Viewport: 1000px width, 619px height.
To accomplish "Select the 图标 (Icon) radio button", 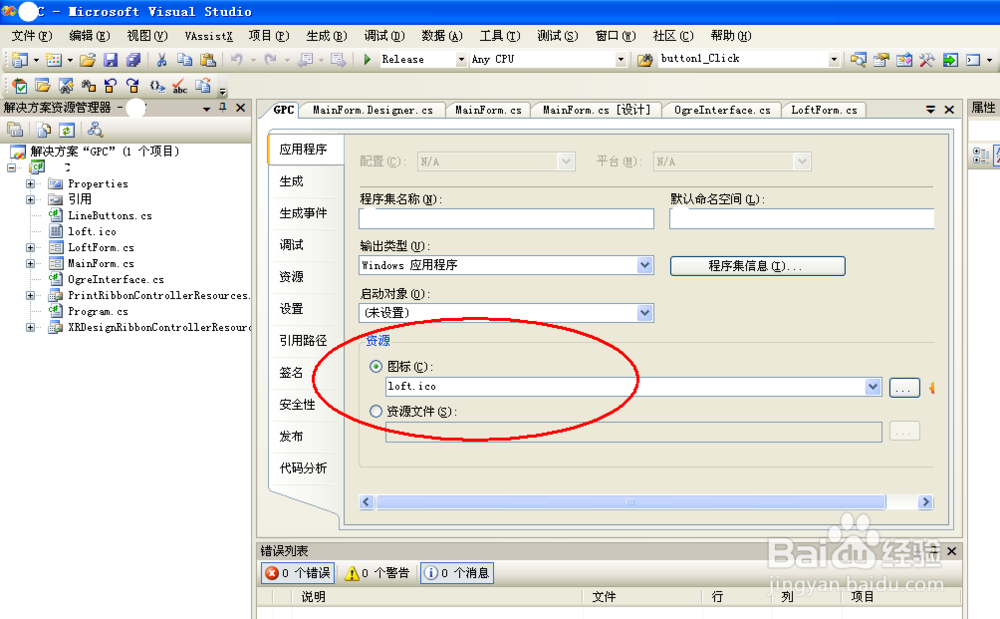I will pos(376,367).
